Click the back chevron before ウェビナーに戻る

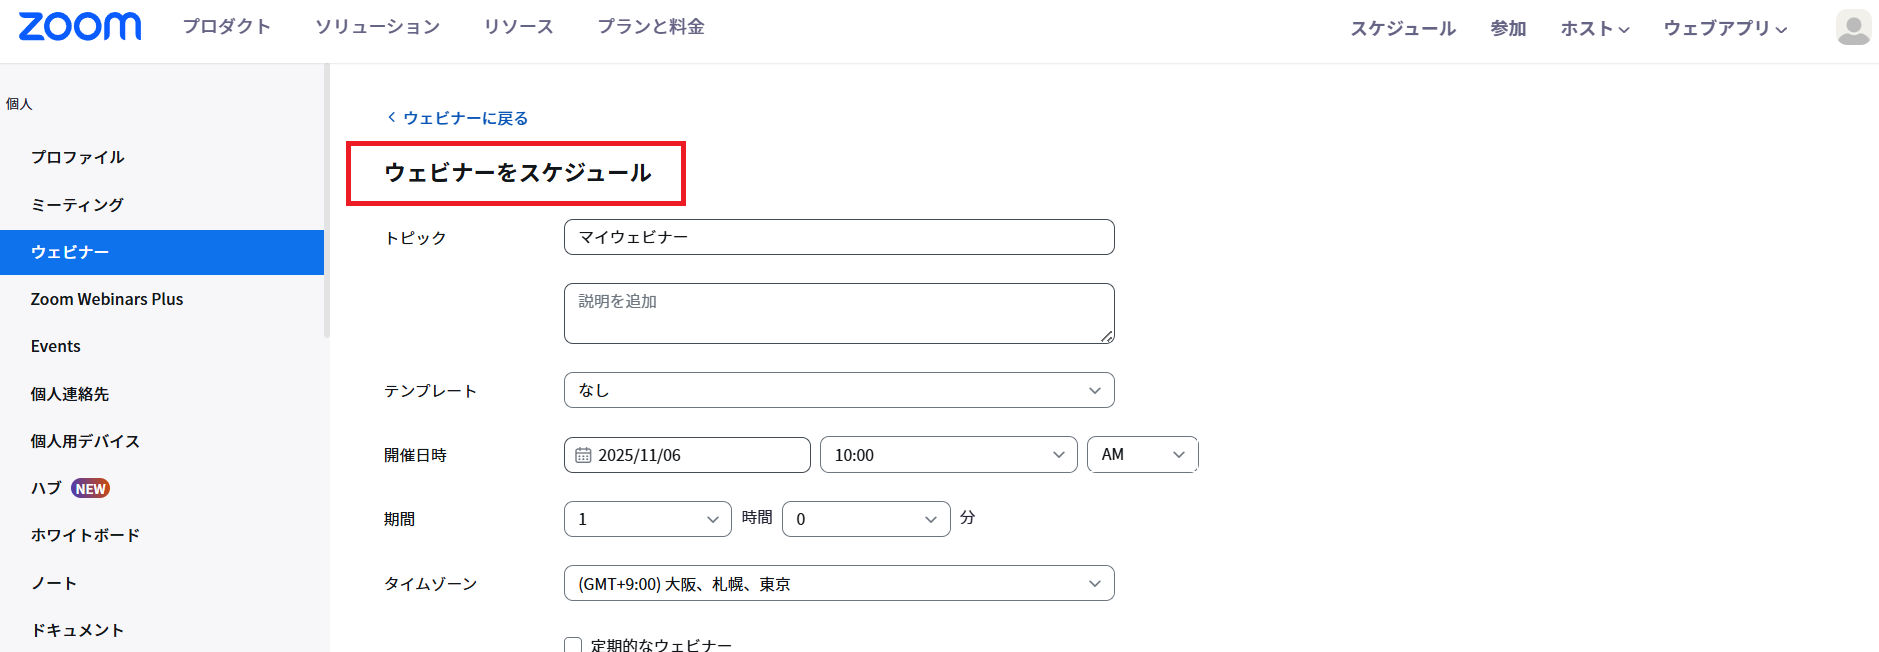pyautogui.click(x=391, y=118)
